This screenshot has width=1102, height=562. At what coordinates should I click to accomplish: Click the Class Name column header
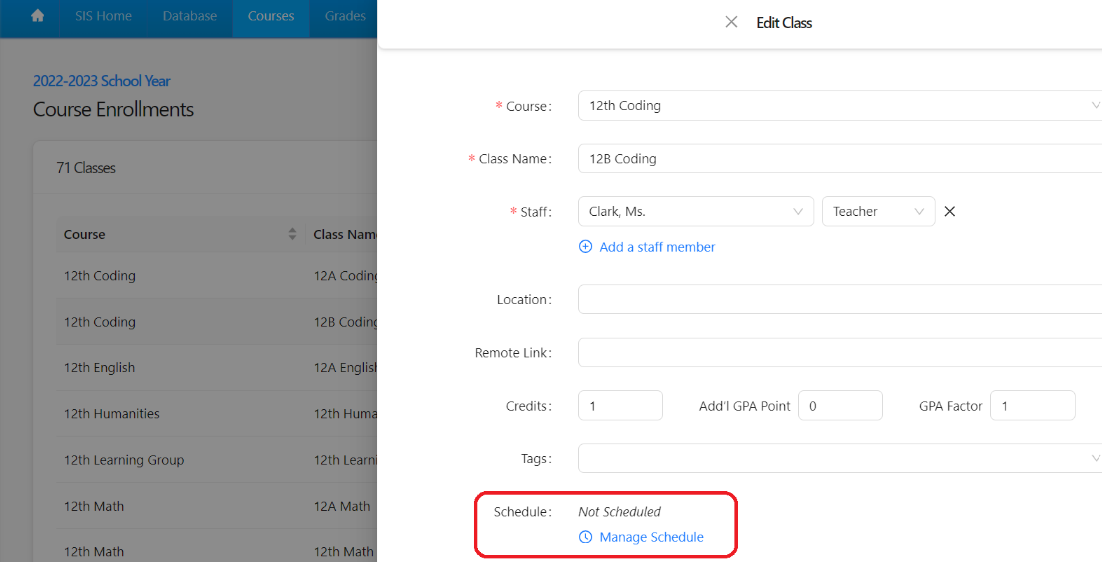coord(345,234)
